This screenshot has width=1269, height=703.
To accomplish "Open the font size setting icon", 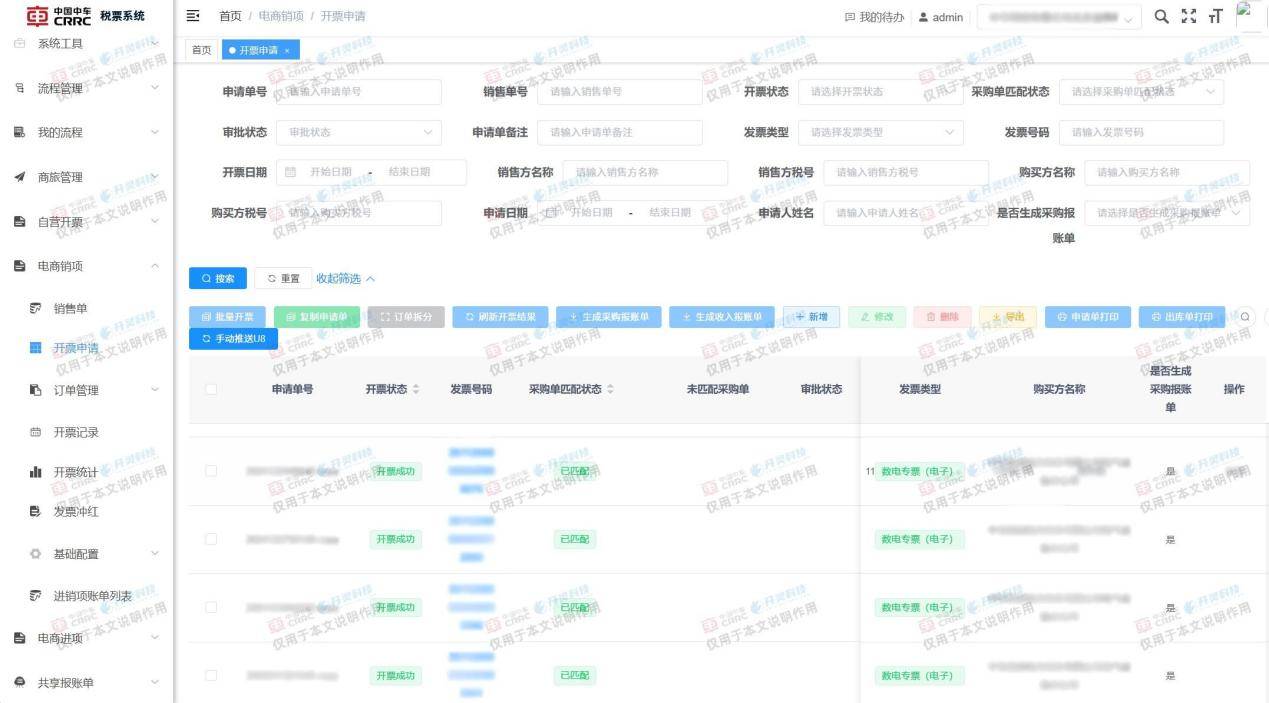I will [1216, 16].
